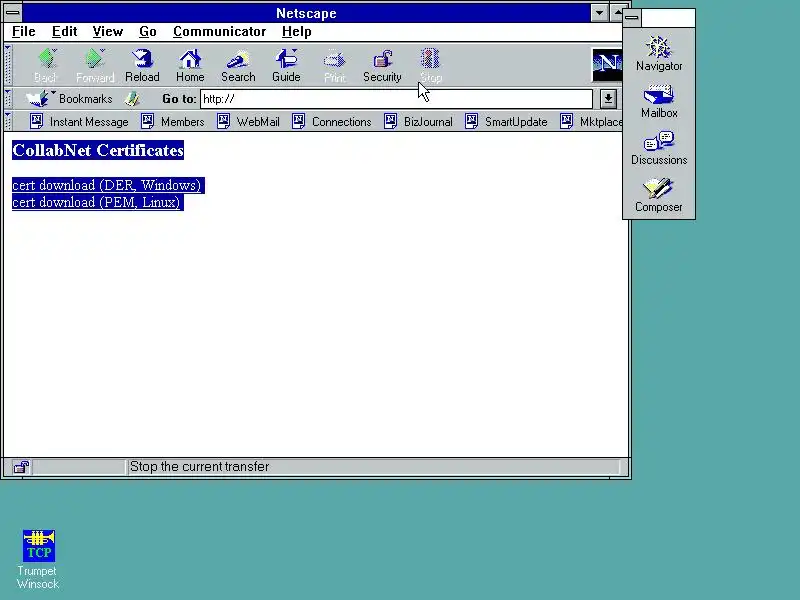Open the SmartUpdate personal toolbar link
Image resolution: width=800 pixels, height=600 pixels.
point(506,122)
